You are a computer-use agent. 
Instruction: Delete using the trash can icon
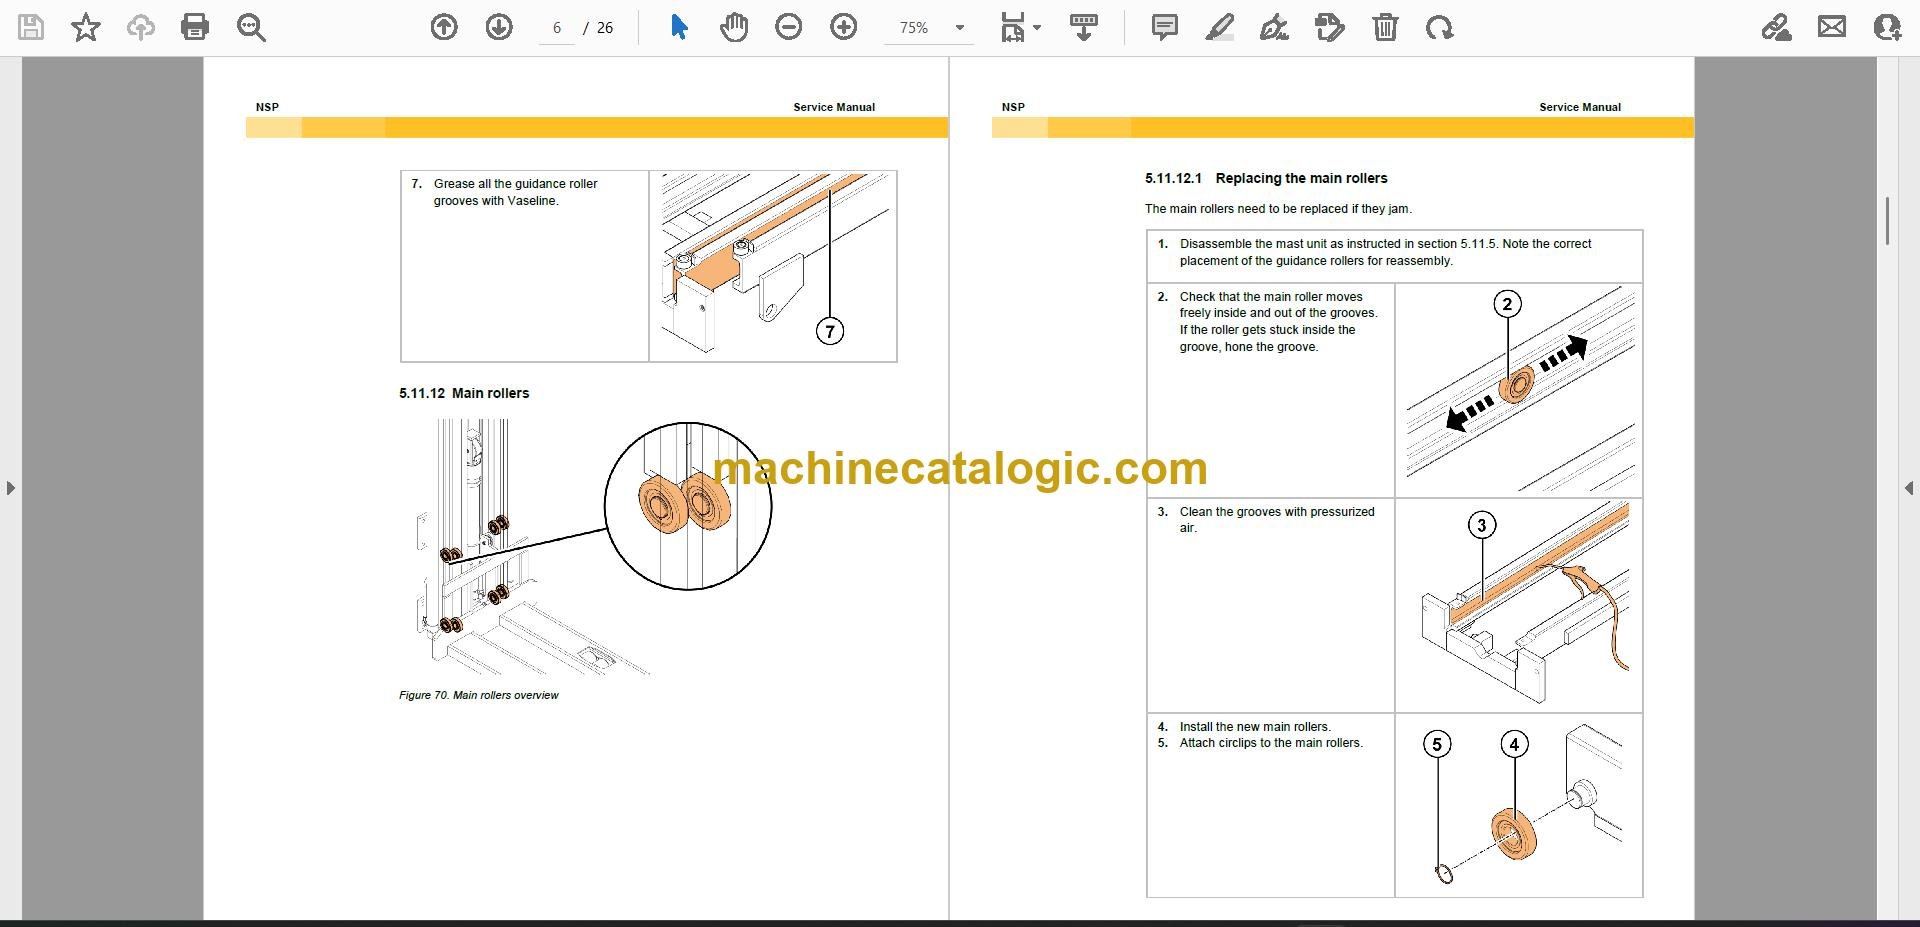point(1385,27)
